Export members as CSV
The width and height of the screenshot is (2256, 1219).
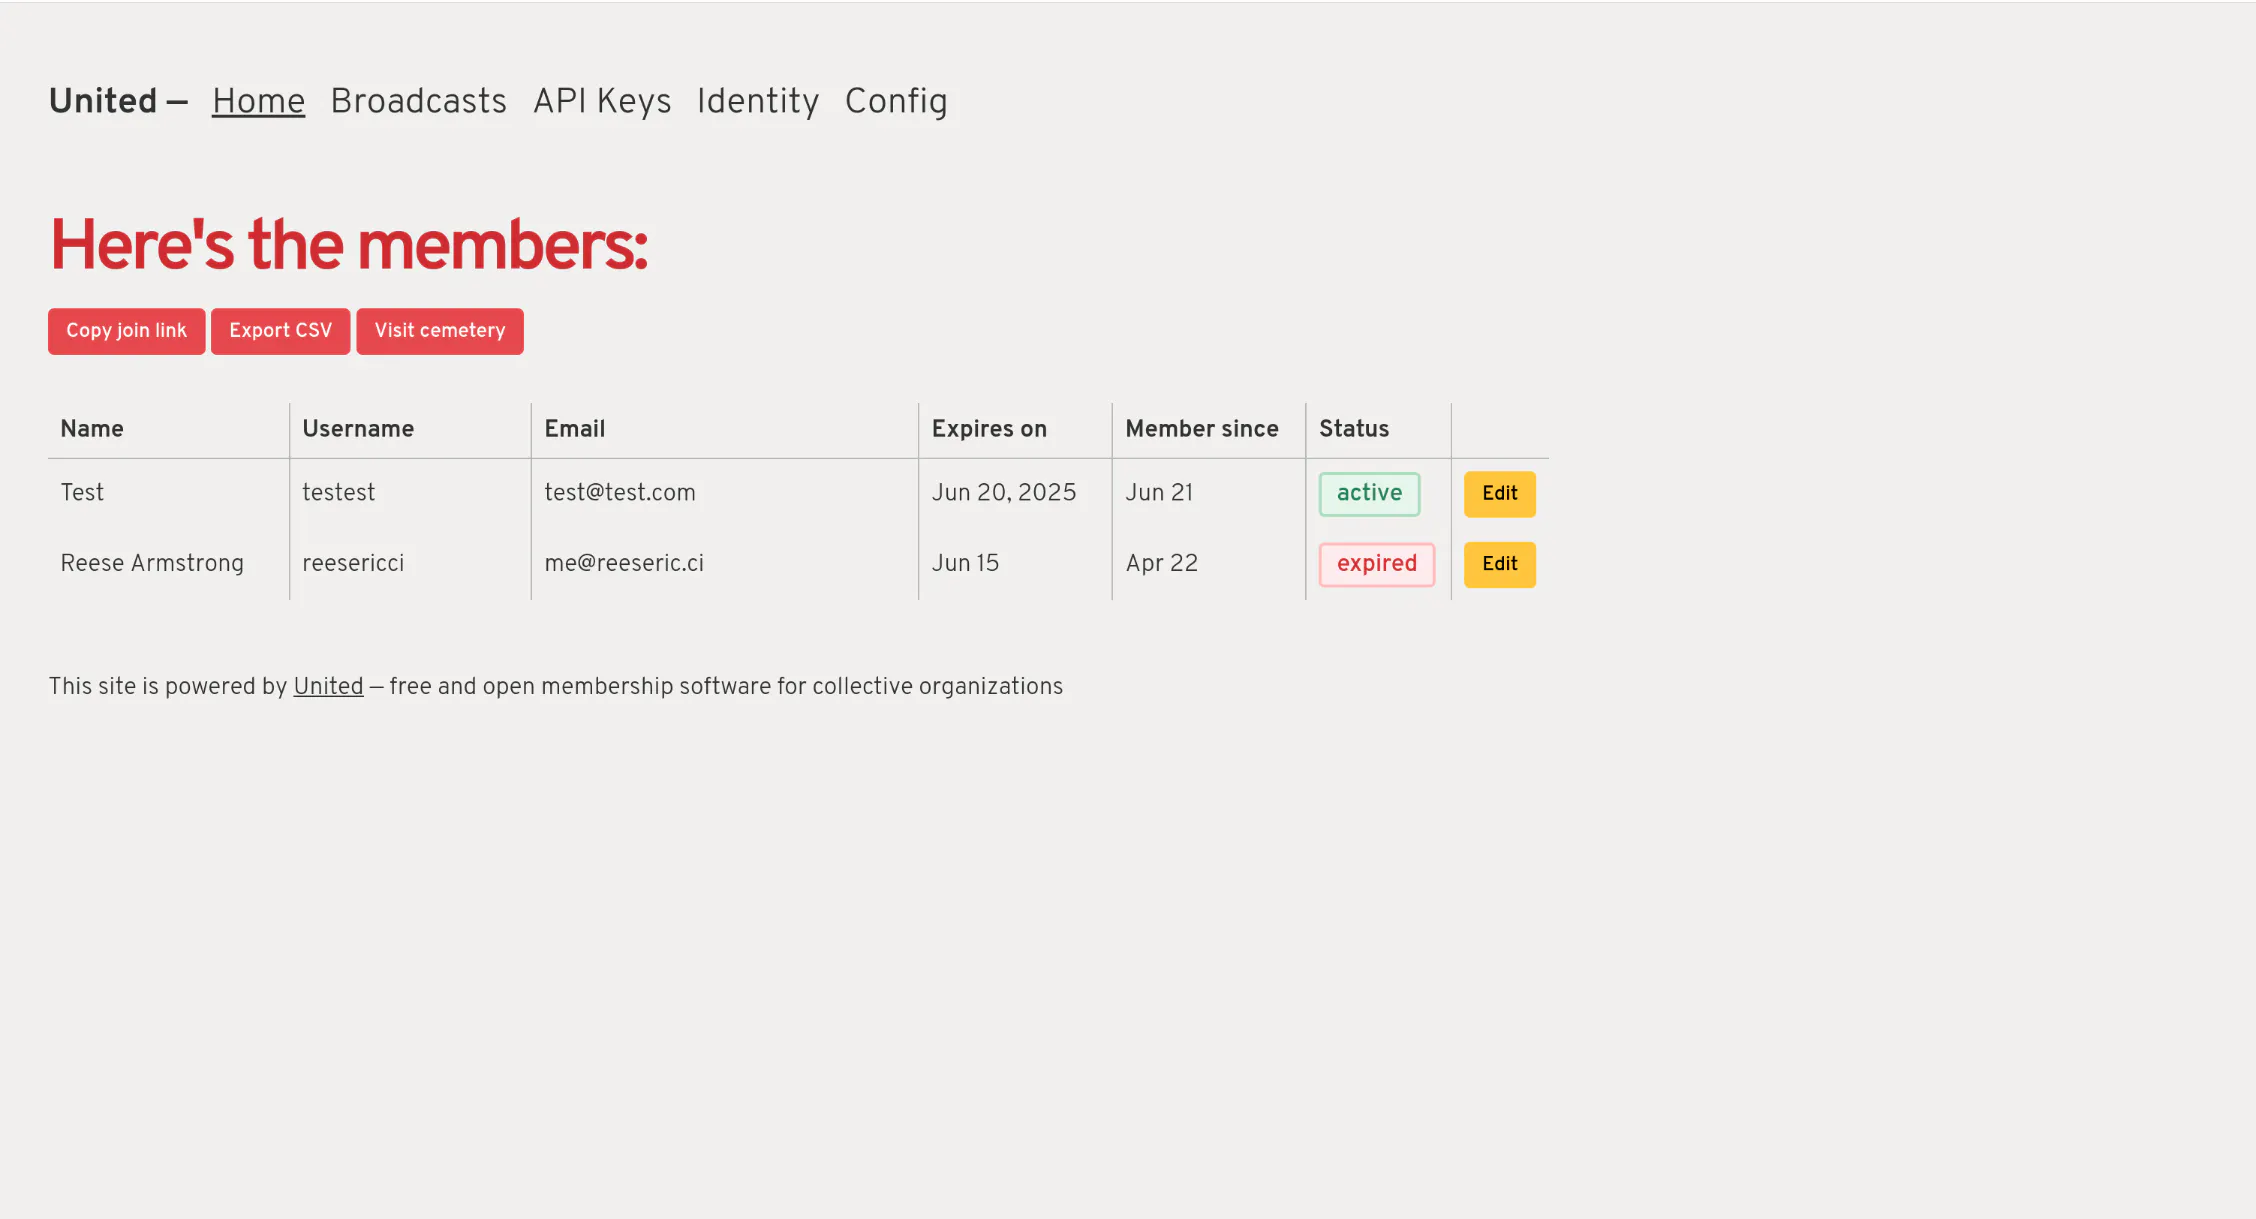point(280,331)
